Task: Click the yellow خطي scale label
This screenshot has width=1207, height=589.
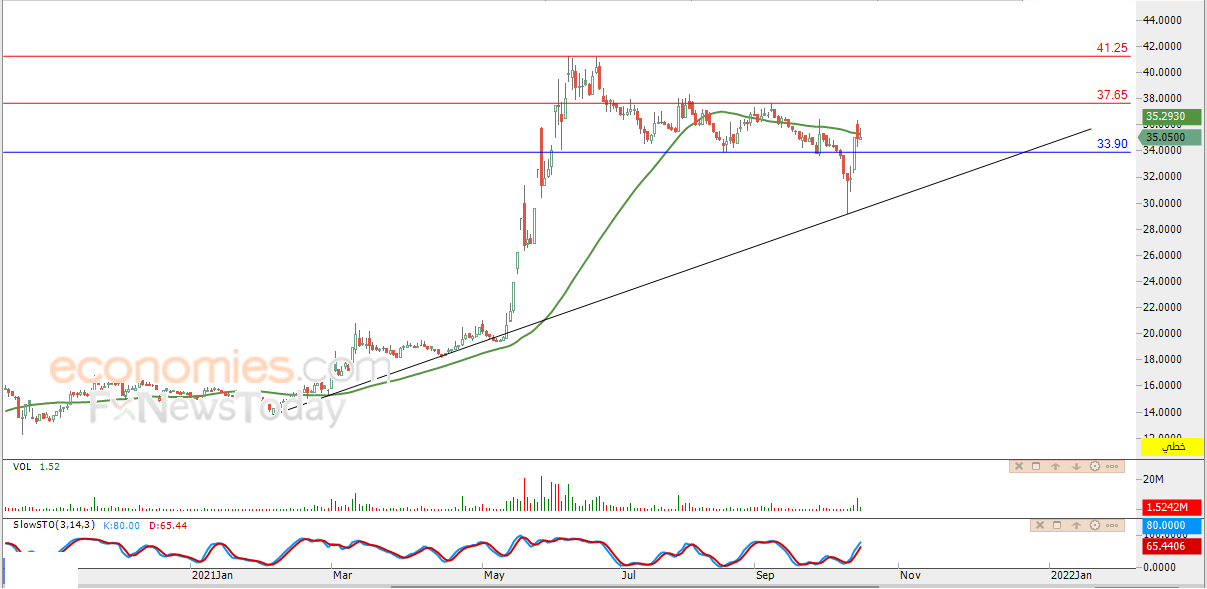Action: tap(1177, 446)
